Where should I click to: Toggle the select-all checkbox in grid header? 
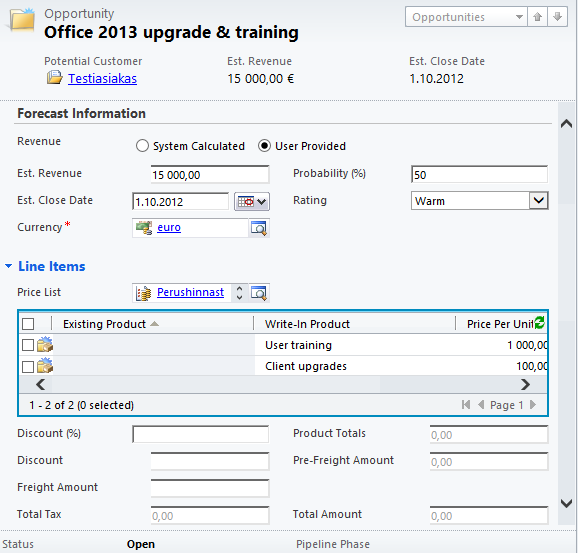[28, 324]
